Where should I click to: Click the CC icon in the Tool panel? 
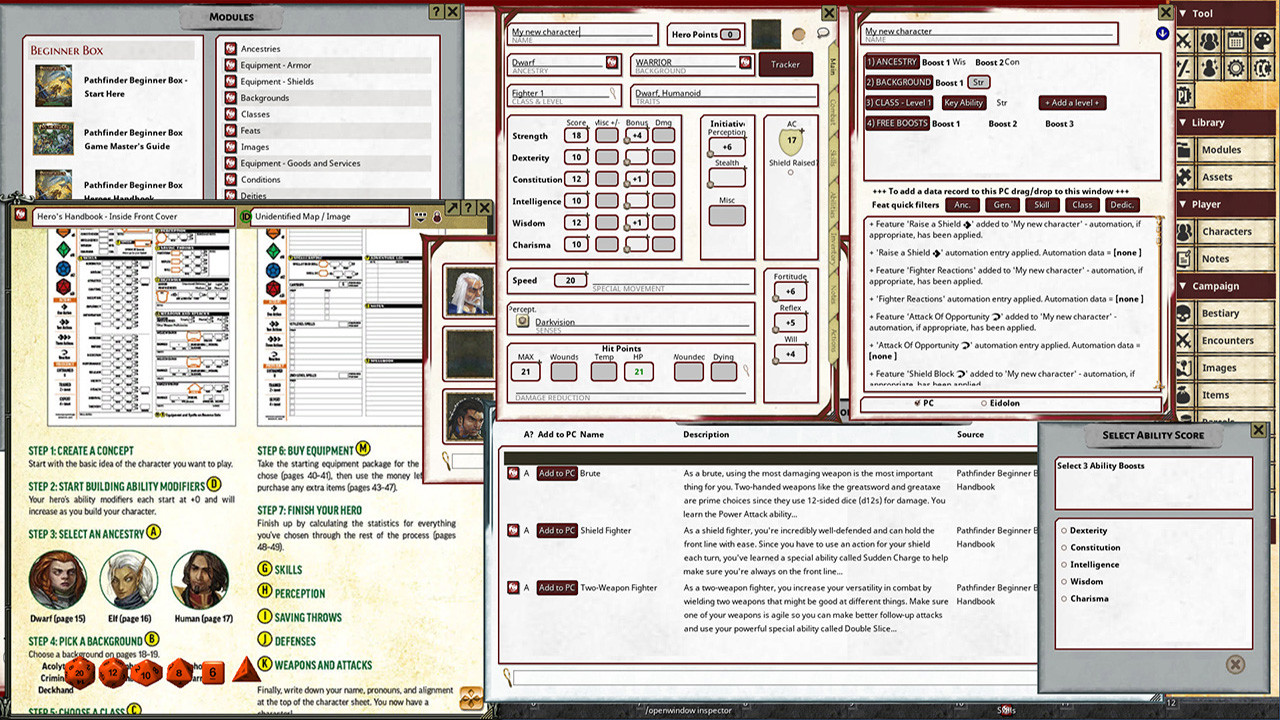click(x=1262, y=67)
